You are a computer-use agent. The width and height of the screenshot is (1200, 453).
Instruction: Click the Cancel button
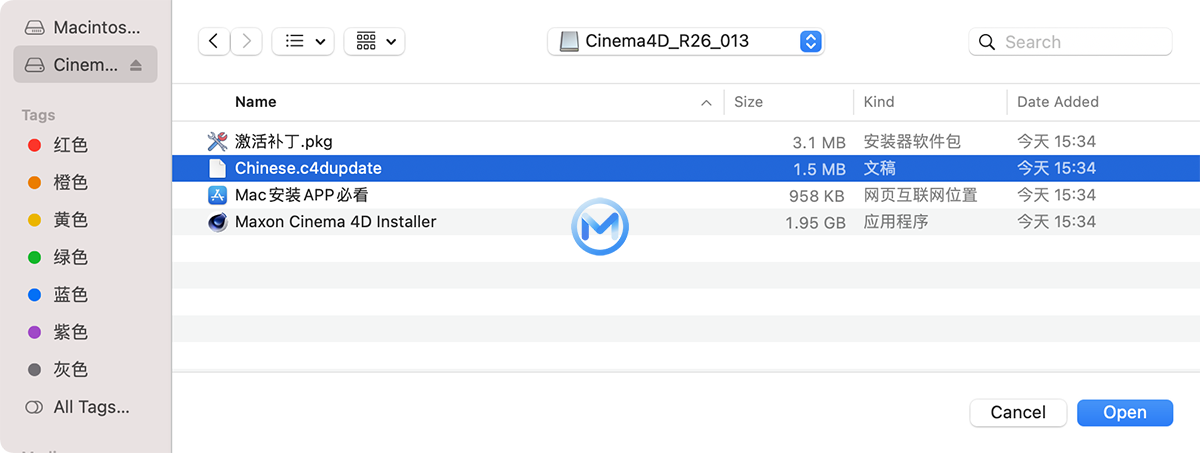point(1018,412)
